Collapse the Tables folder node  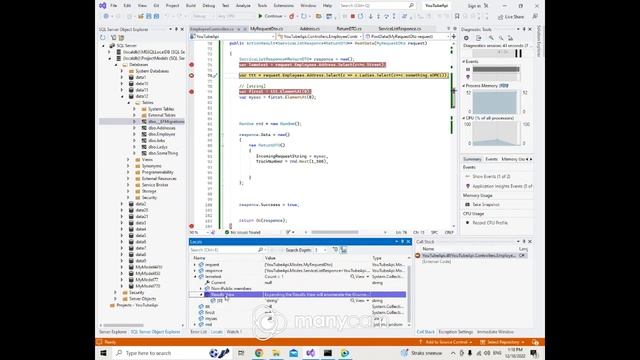click(128, 103)
